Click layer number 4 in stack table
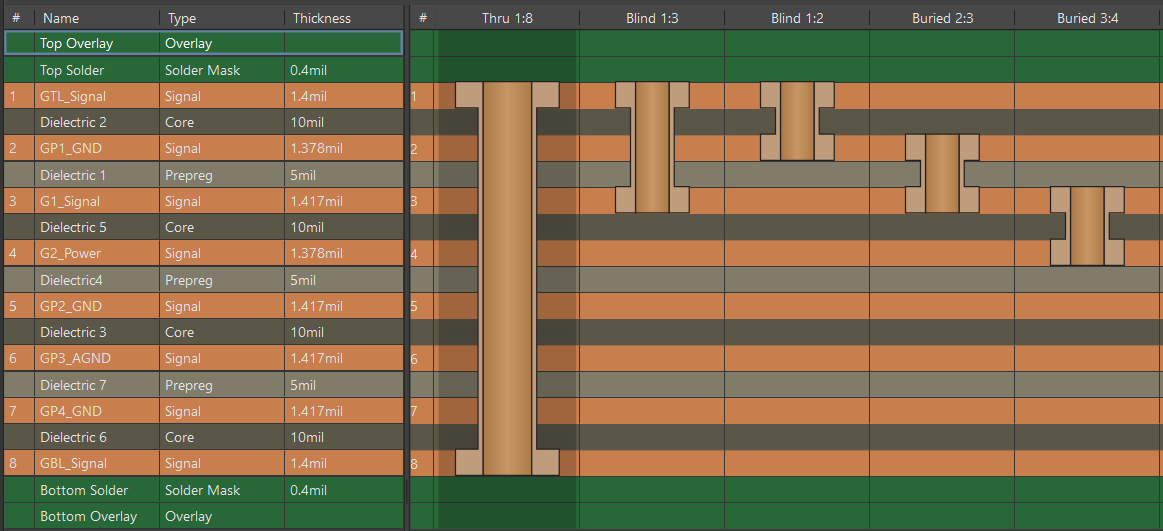Viewport: 1163px width, 531px height. pyautogui.click(x=13, y=254)
